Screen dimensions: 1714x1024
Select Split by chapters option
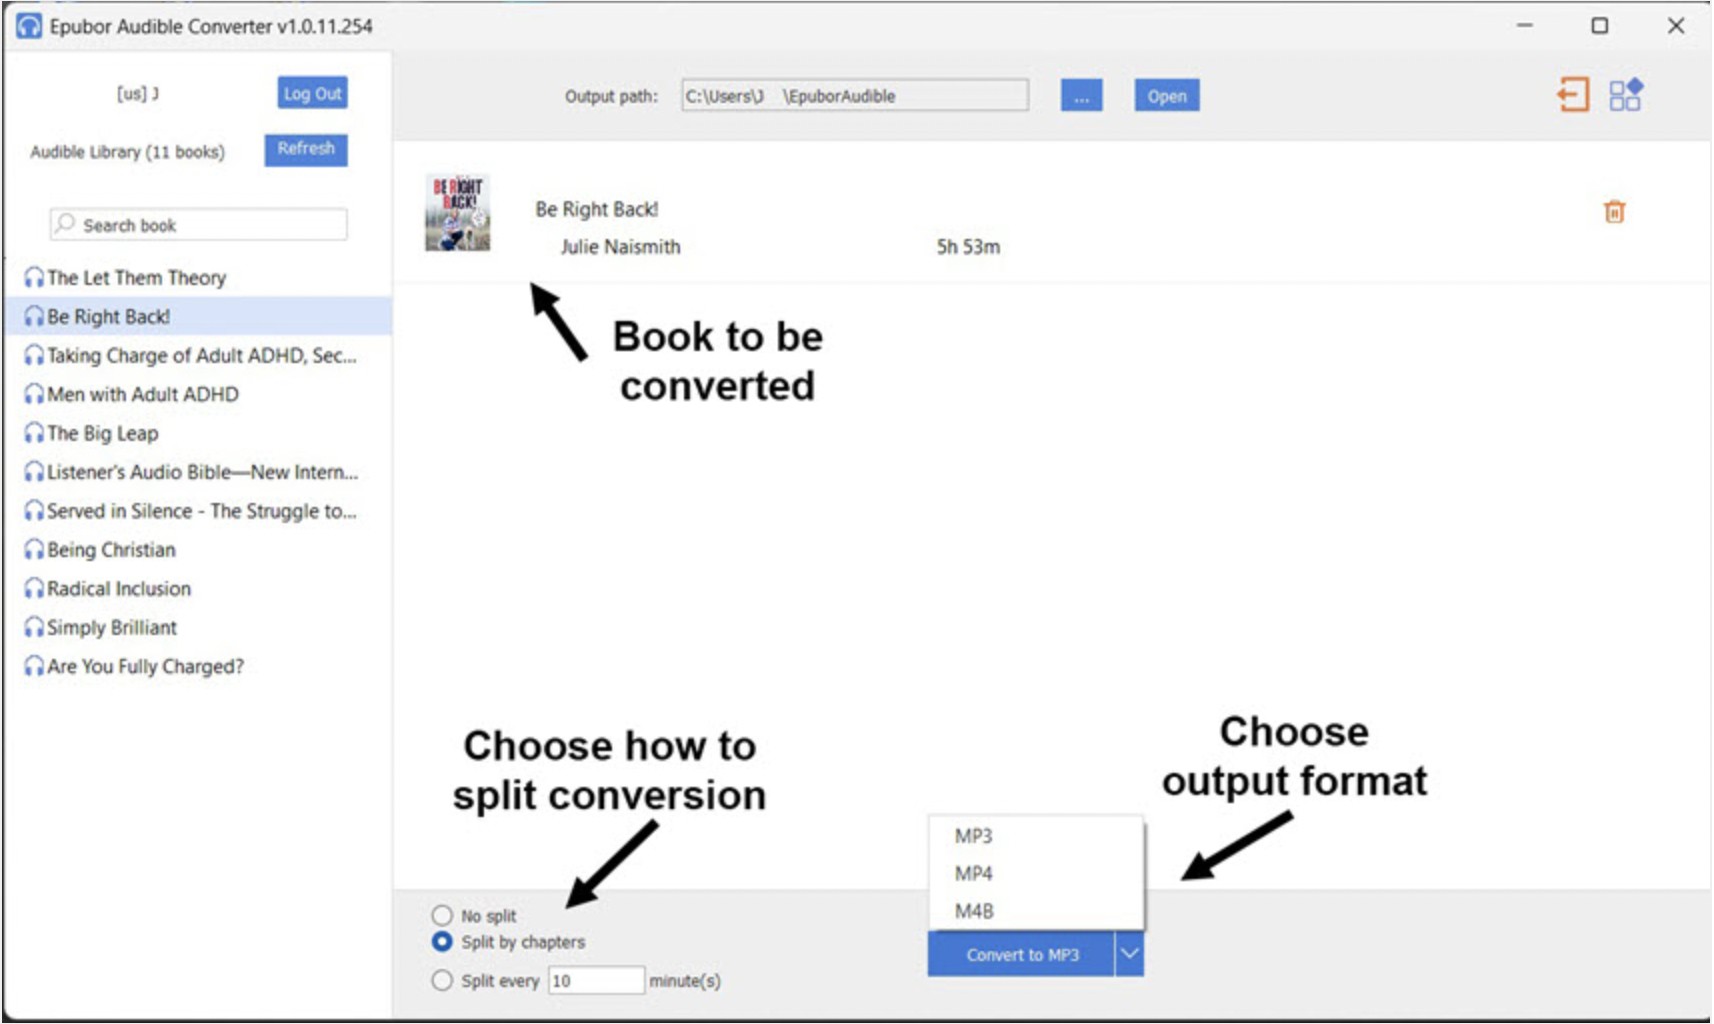[441, 941]
